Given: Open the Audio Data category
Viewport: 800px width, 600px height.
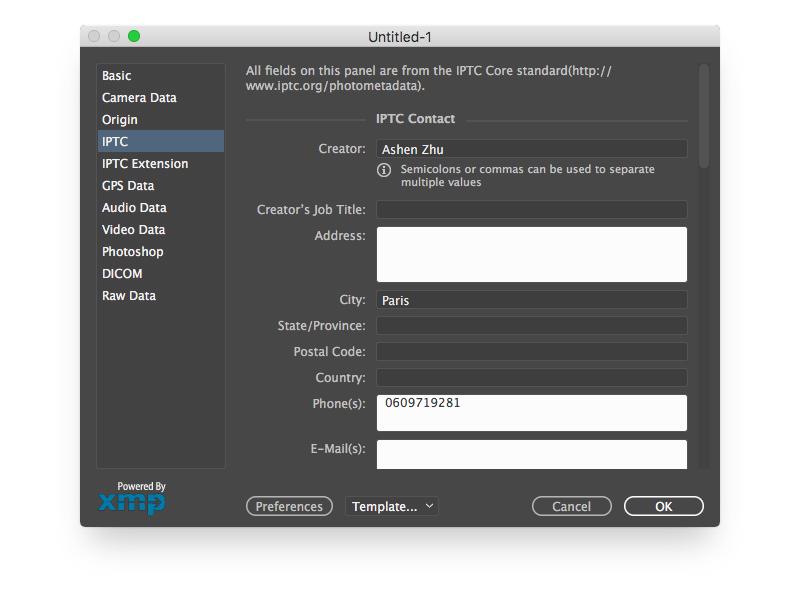Looking at the screenshot, I should (160, 207).
